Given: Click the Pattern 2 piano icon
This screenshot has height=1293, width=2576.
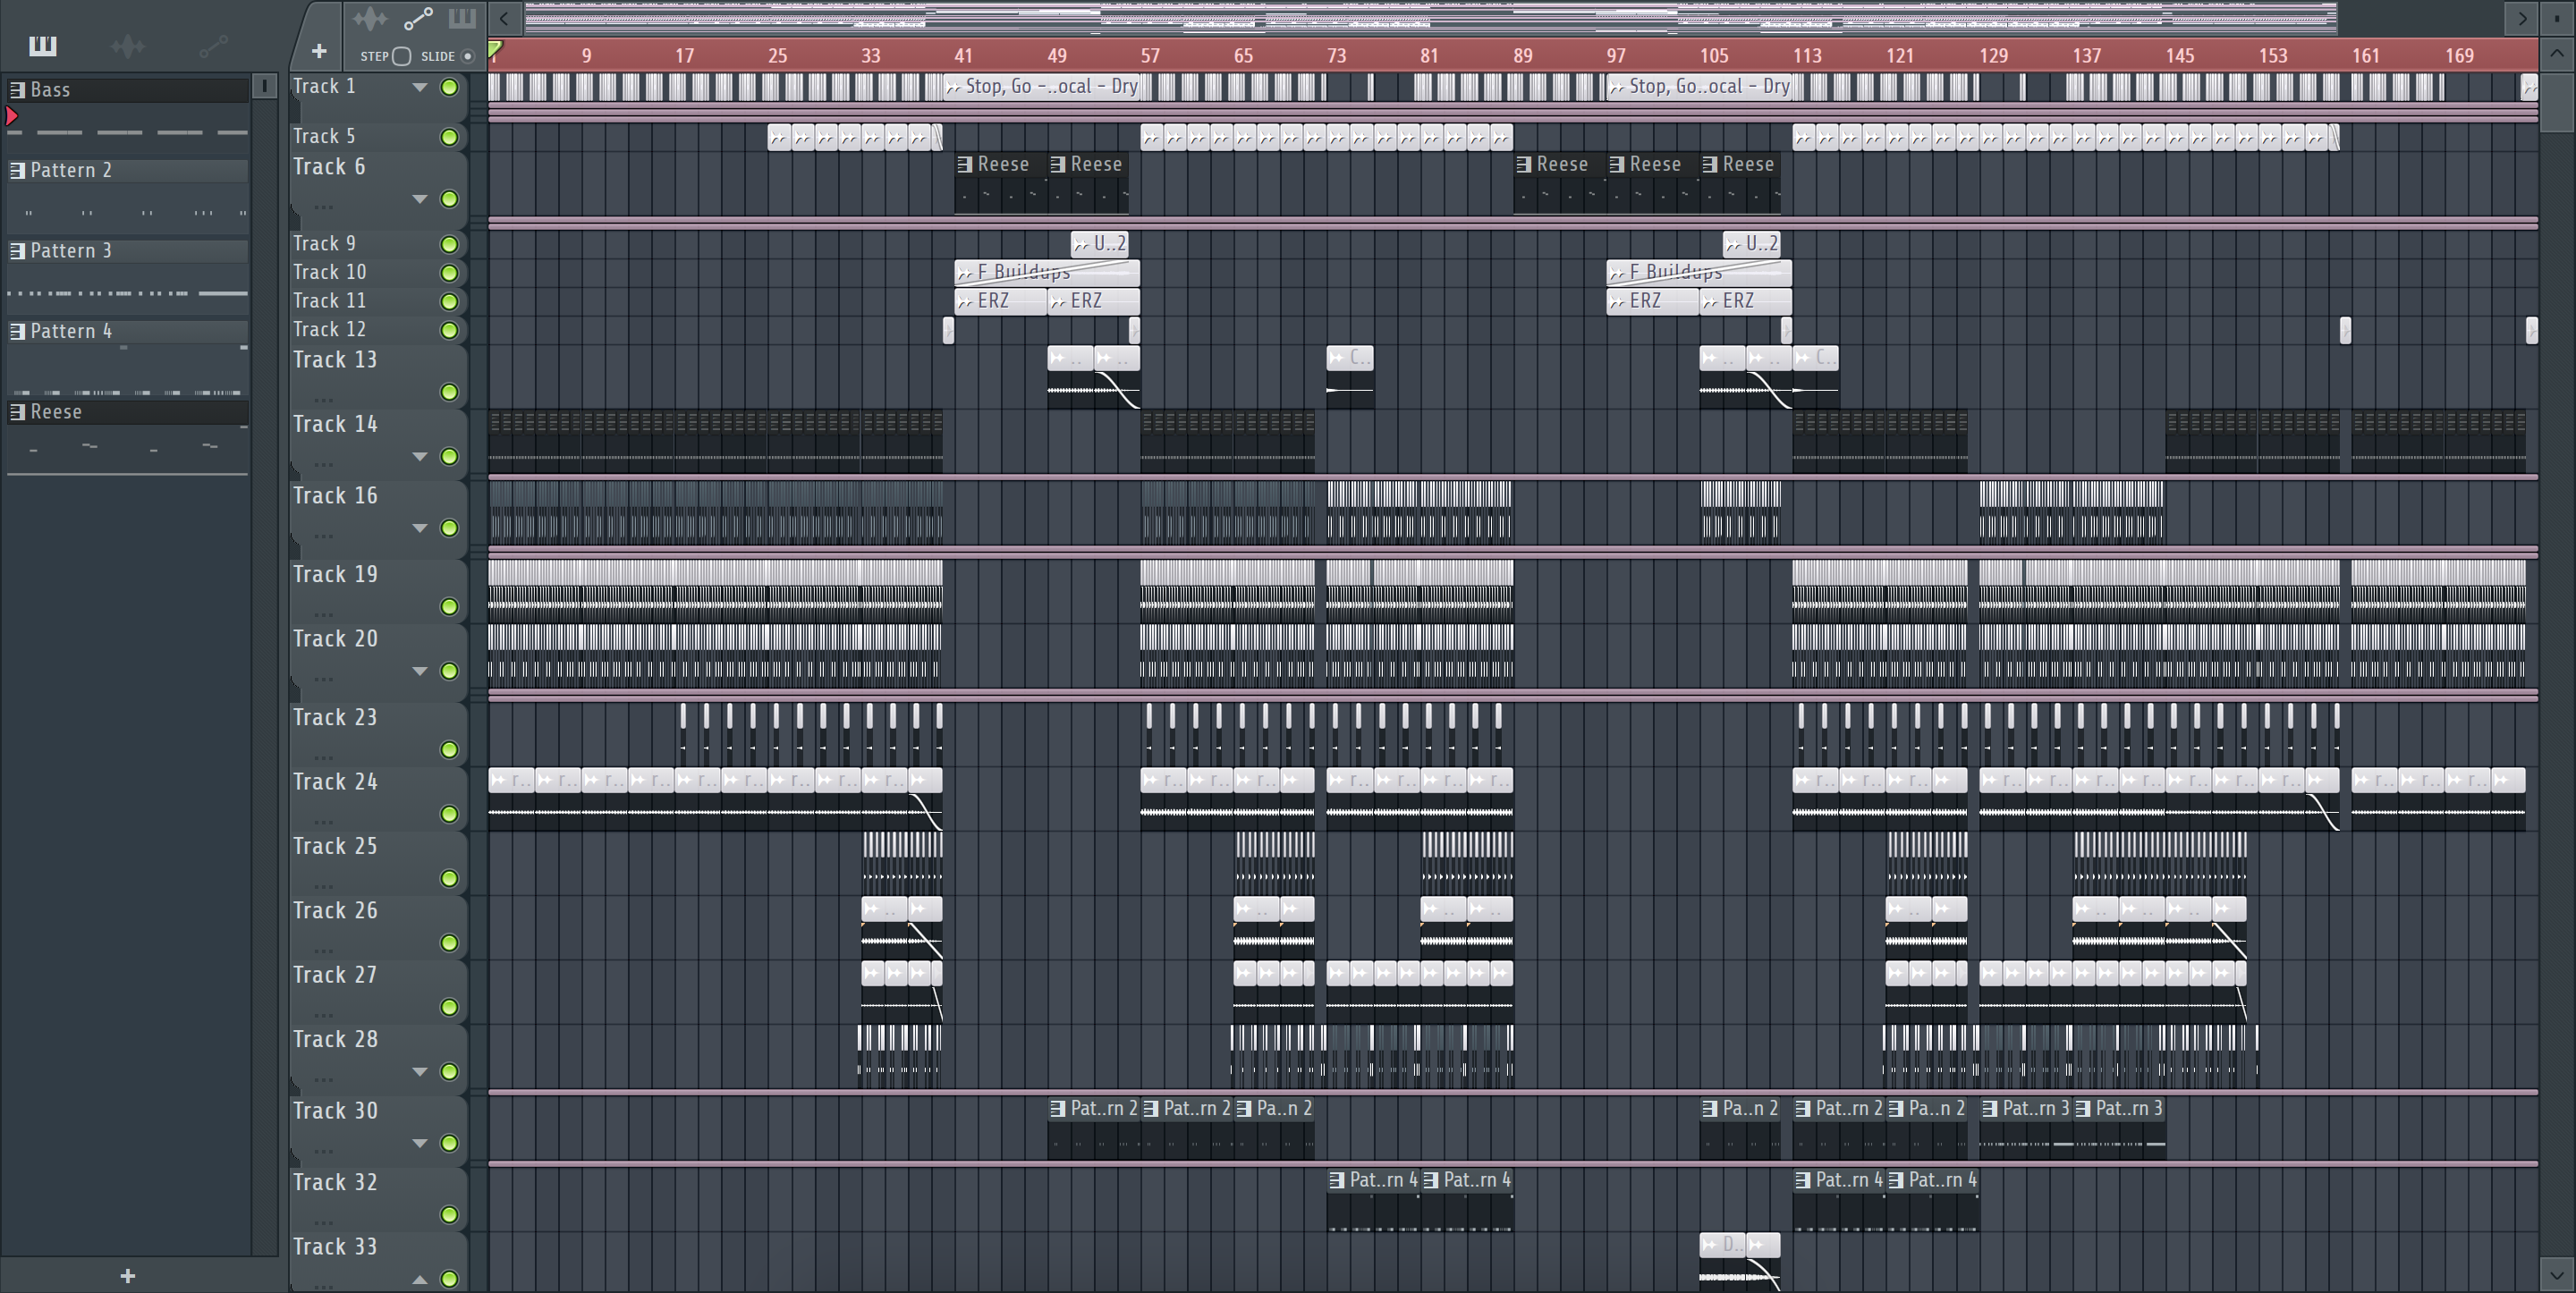Looking at the screenshot, I should (17, 170).
